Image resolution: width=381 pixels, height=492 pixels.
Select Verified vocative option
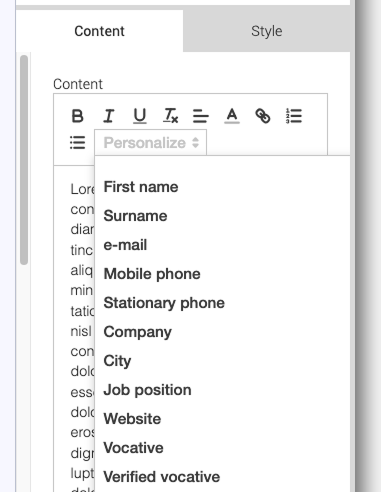pos(162,477)
